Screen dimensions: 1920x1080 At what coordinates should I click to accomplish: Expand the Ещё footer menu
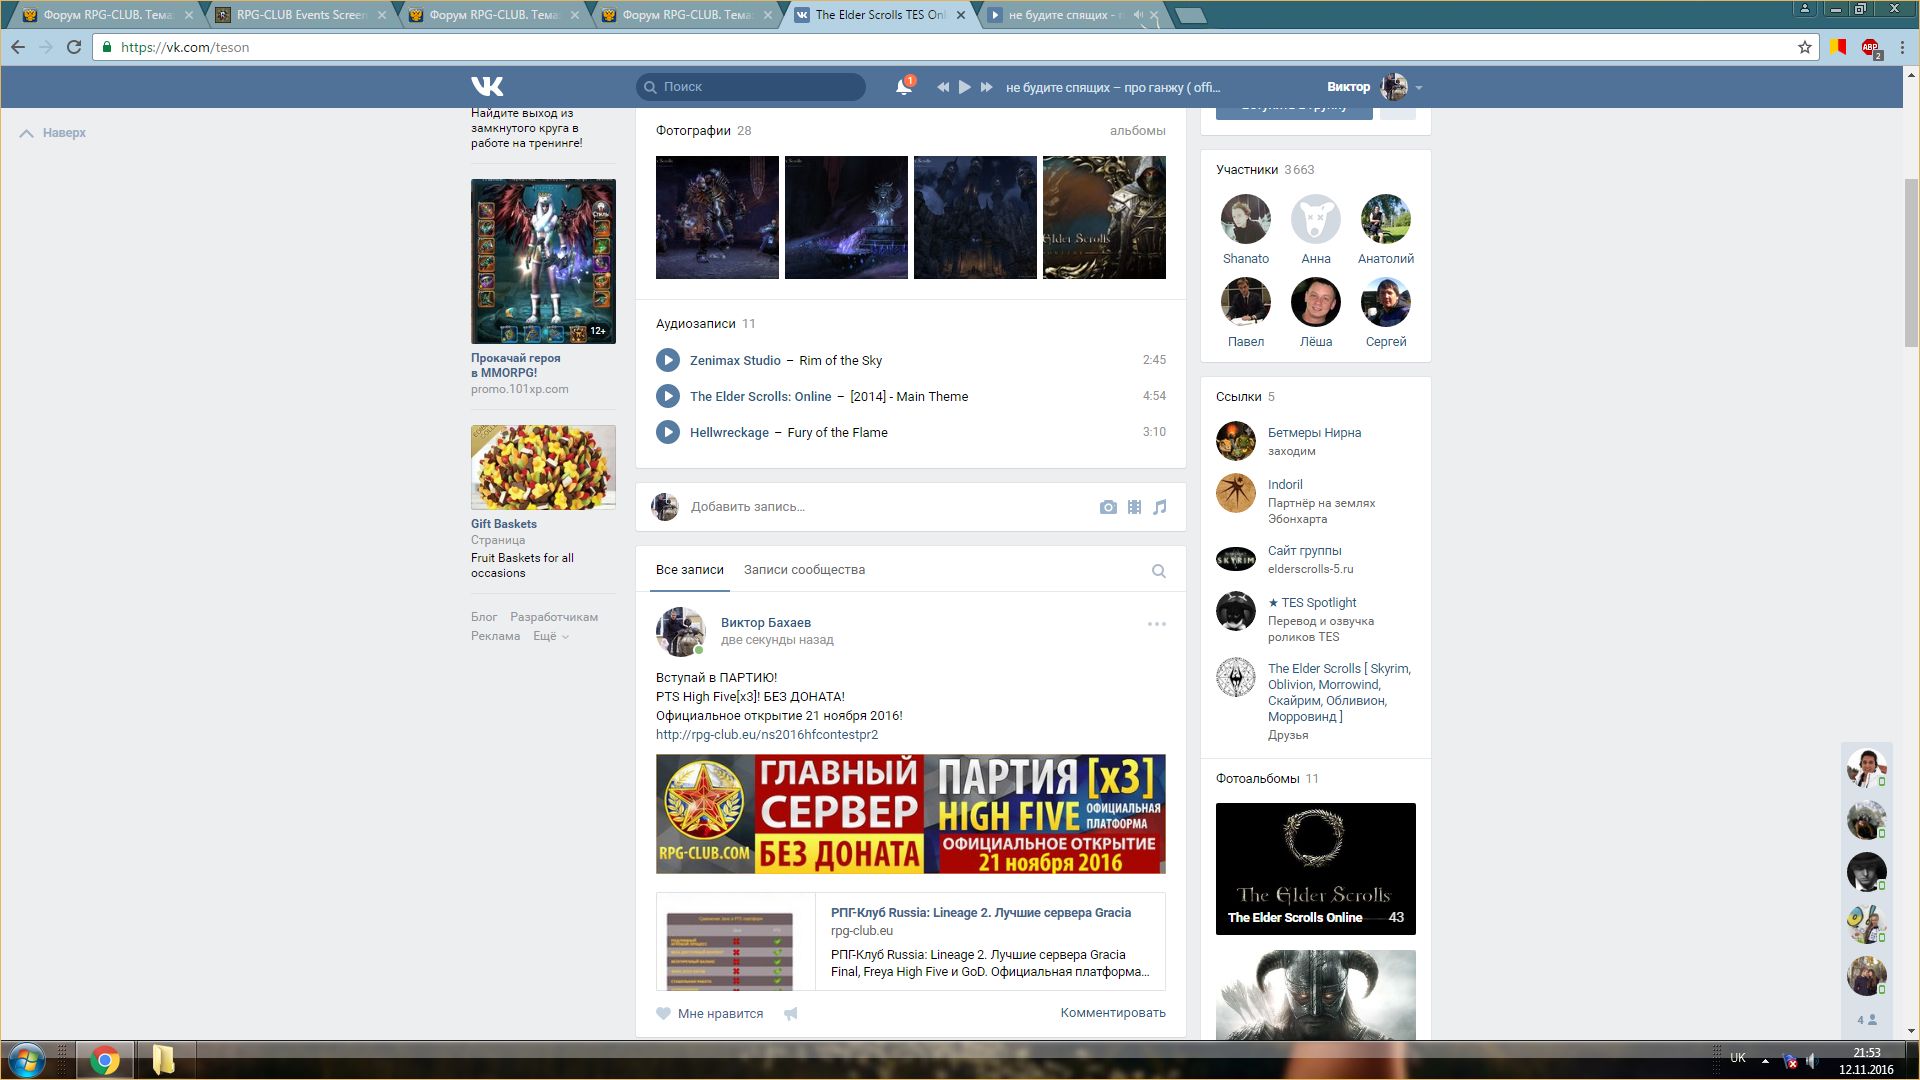550,636
